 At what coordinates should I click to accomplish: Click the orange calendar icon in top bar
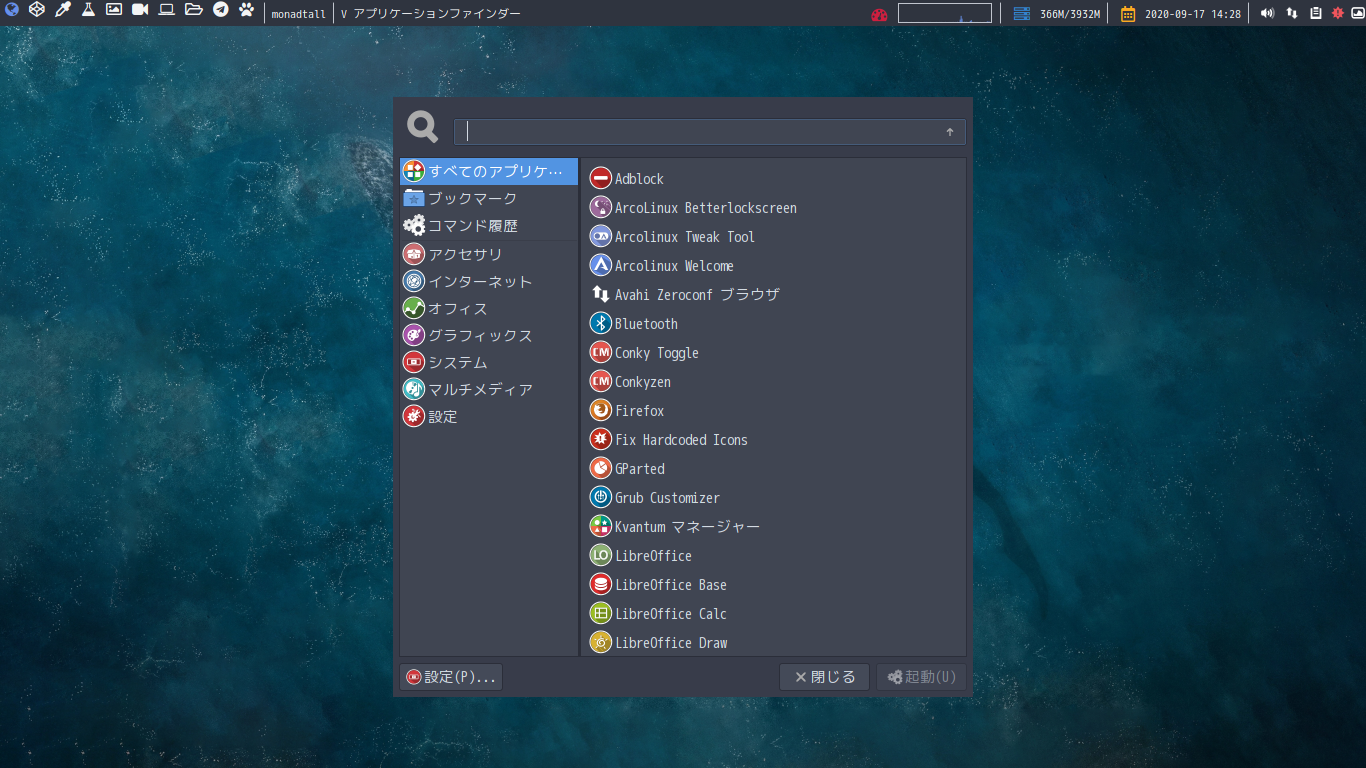point(1128,14)
